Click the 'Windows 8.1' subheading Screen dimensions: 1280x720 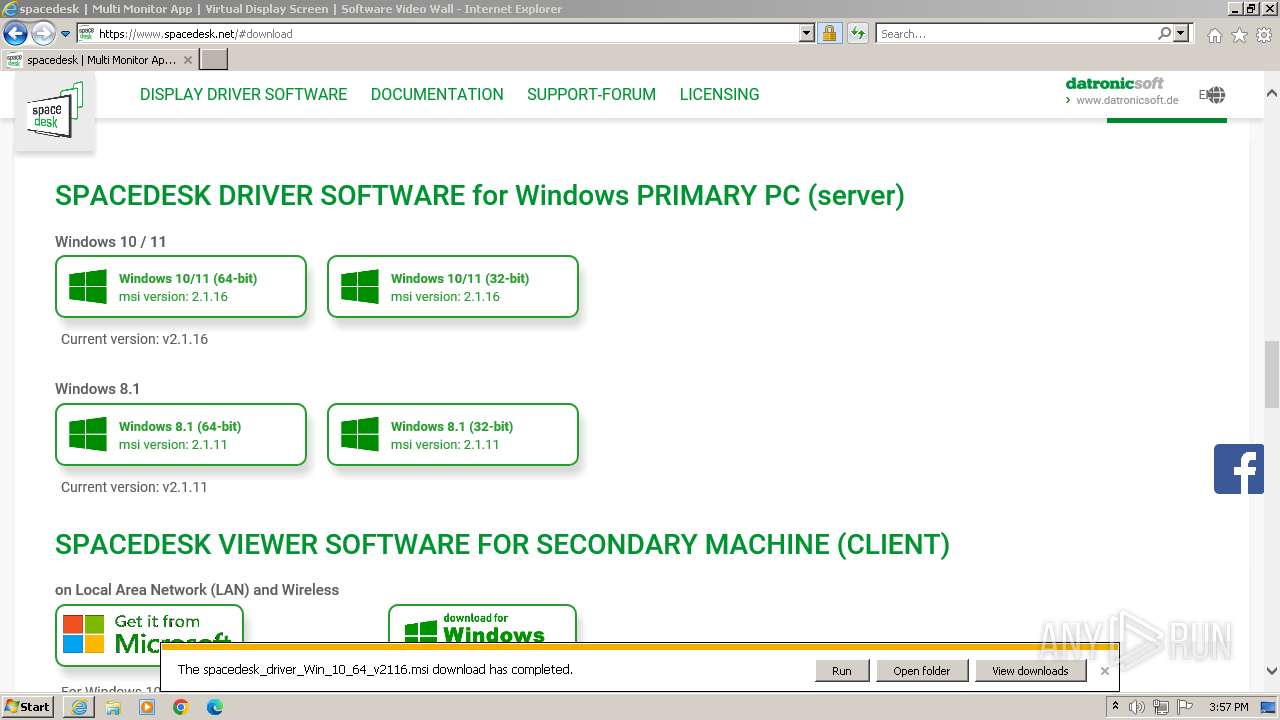pos(97,389)
